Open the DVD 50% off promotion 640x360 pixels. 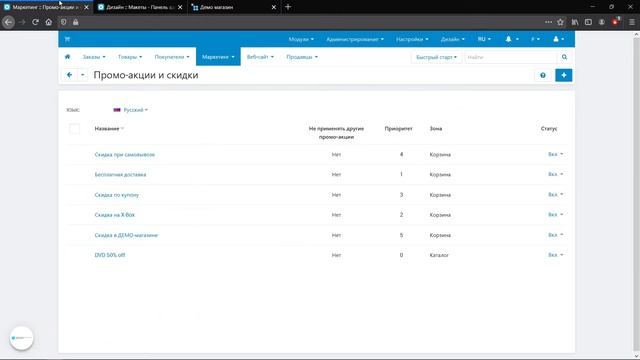(x=110, y=255)
